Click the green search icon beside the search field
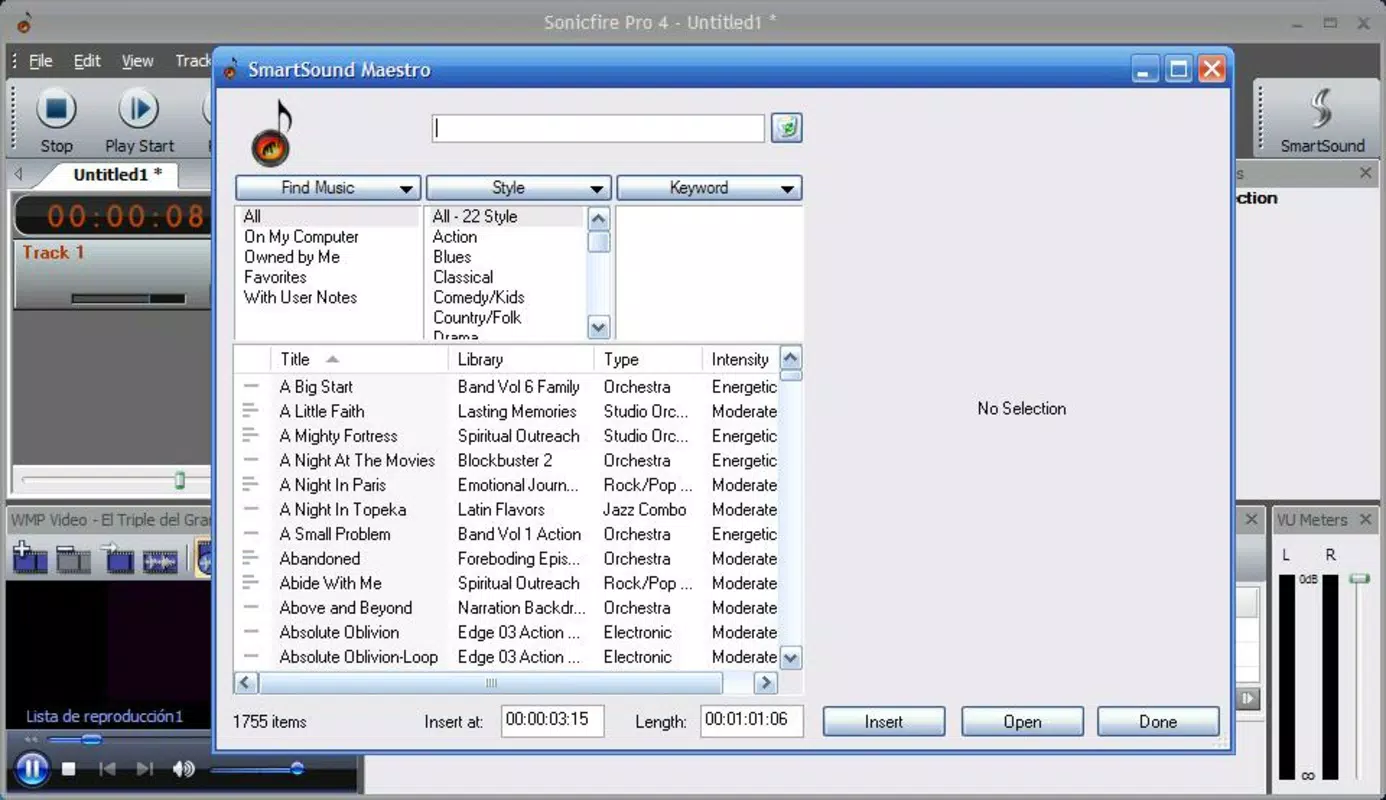1386x800 pixels. pos(787,128)
